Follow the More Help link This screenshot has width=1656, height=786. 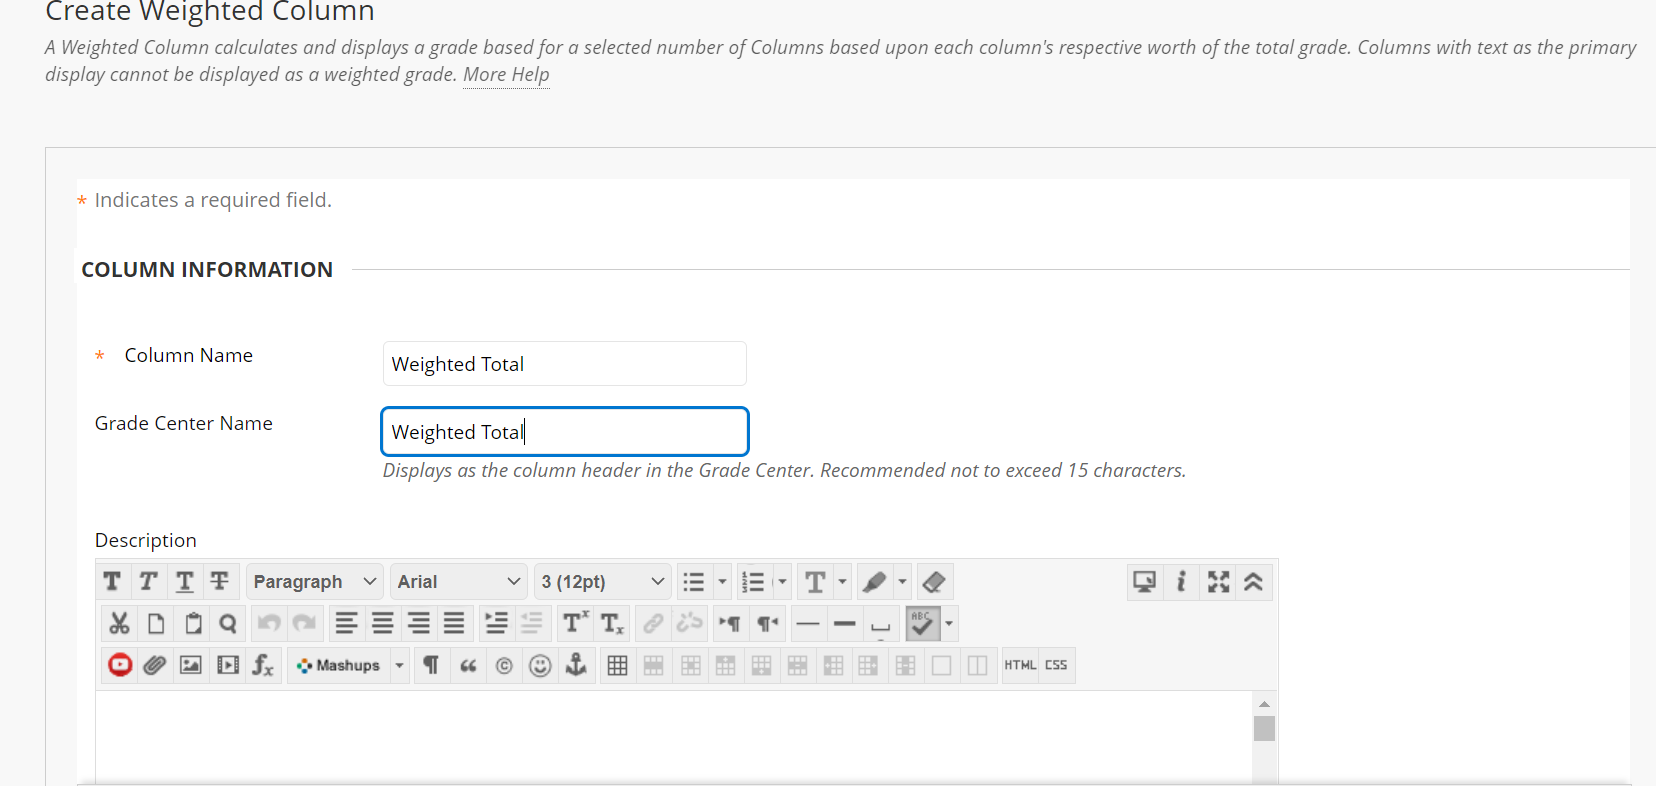(x=506, y=75)
